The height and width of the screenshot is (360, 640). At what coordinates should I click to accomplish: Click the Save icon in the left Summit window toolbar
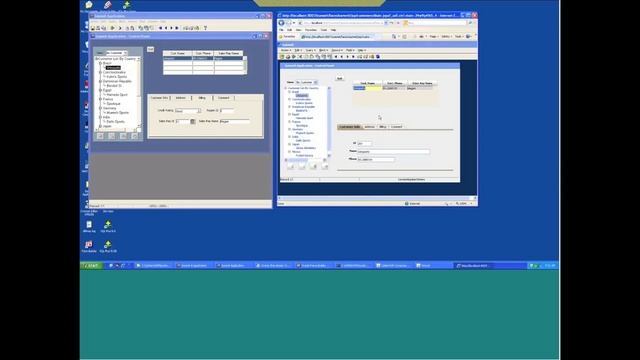[x=93, y=28]
